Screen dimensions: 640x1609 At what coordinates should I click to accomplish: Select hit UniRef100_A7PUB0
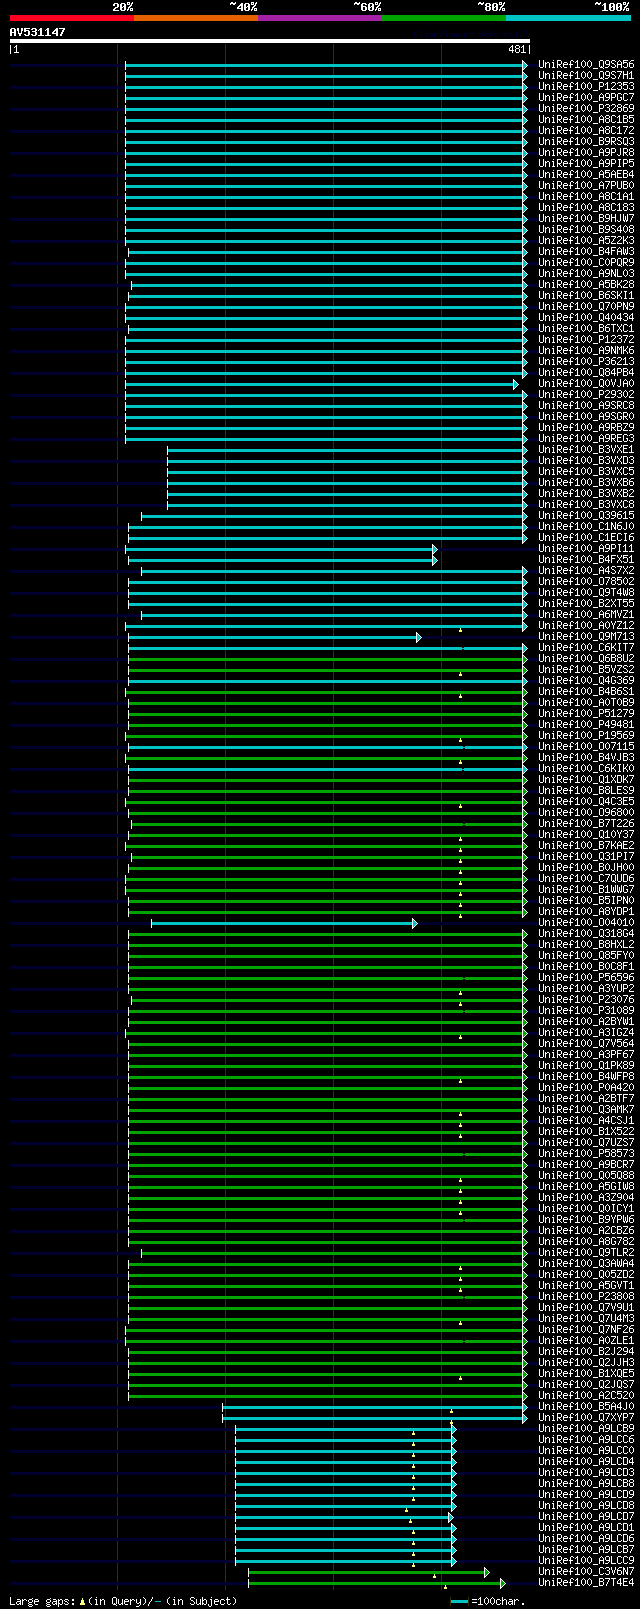pyautogui.click(x=586, y=185)
